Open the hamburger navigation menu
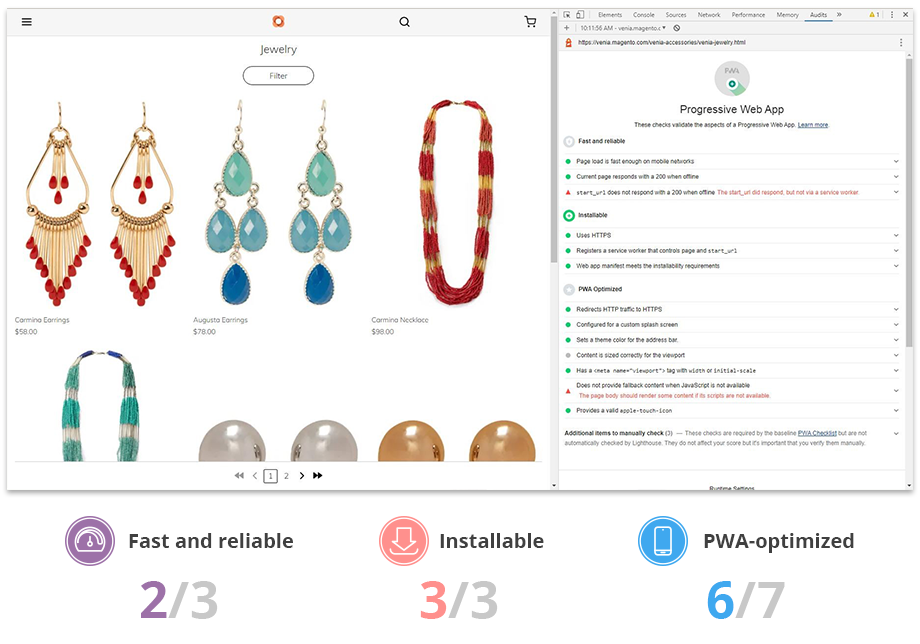The height and width of the screenshot is (644, 920). tap(26, 22)
